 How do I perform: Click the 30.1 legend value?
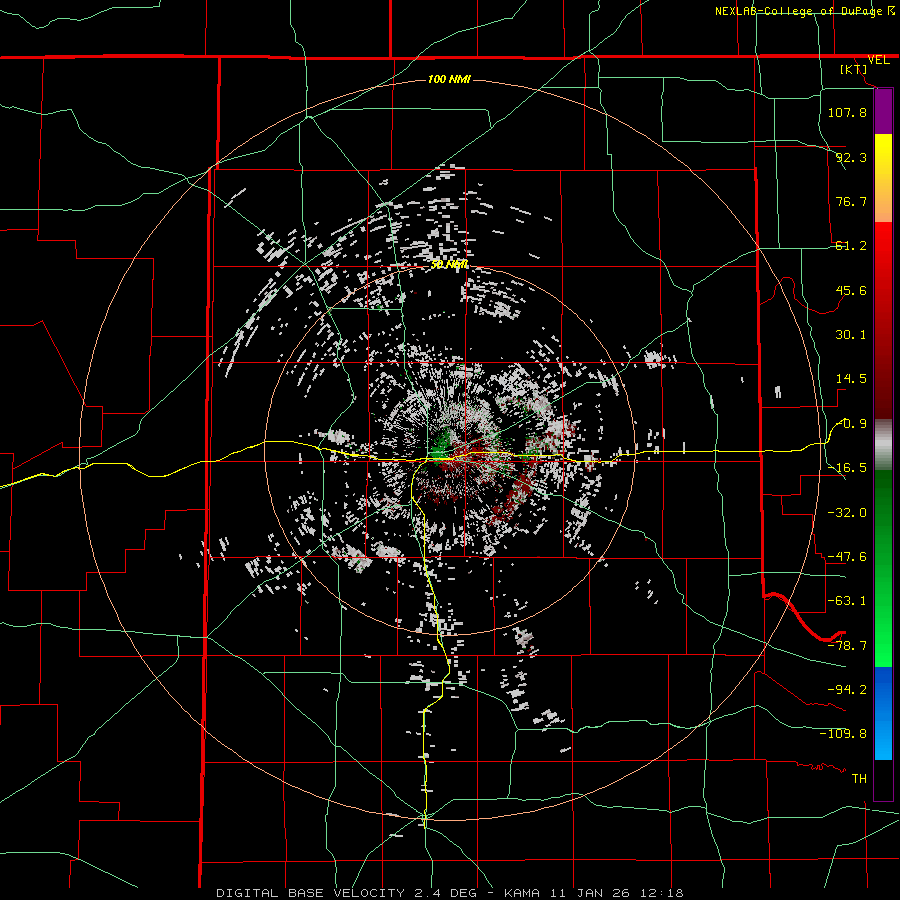(851, 335)
